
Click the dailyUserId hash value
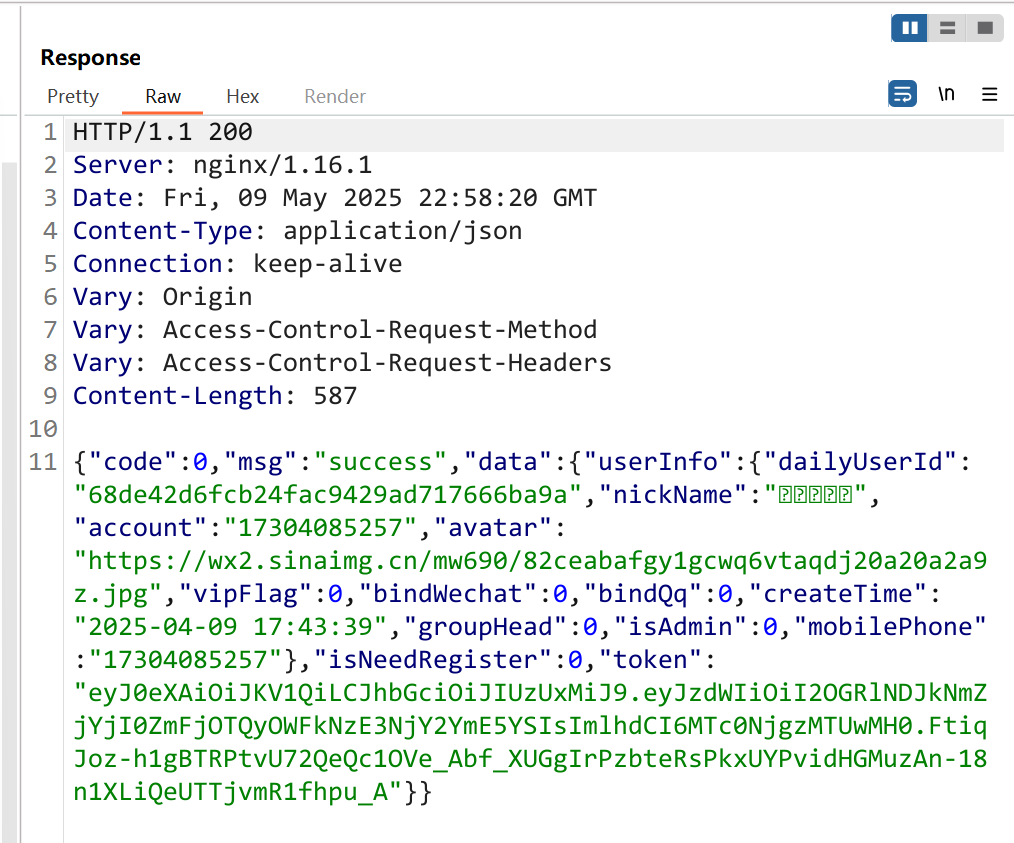point(328,495)
